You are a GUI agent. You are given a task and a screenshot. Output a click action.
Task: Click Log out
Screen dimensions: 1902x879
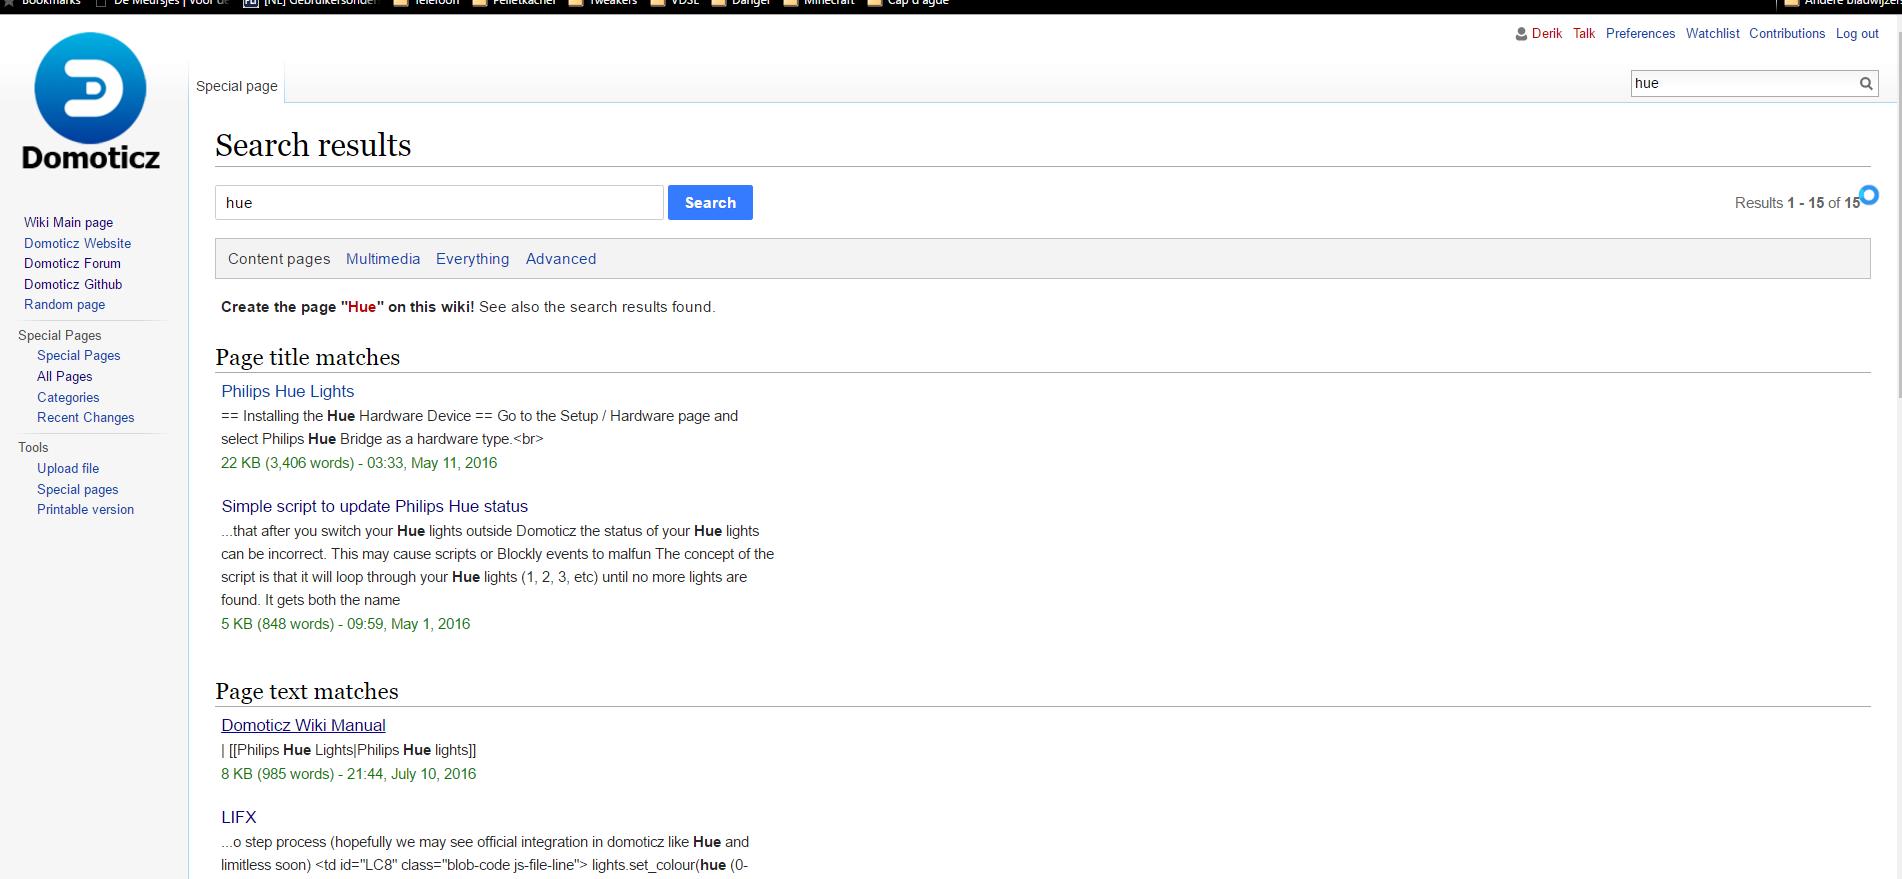click(x=1857, y=33)
